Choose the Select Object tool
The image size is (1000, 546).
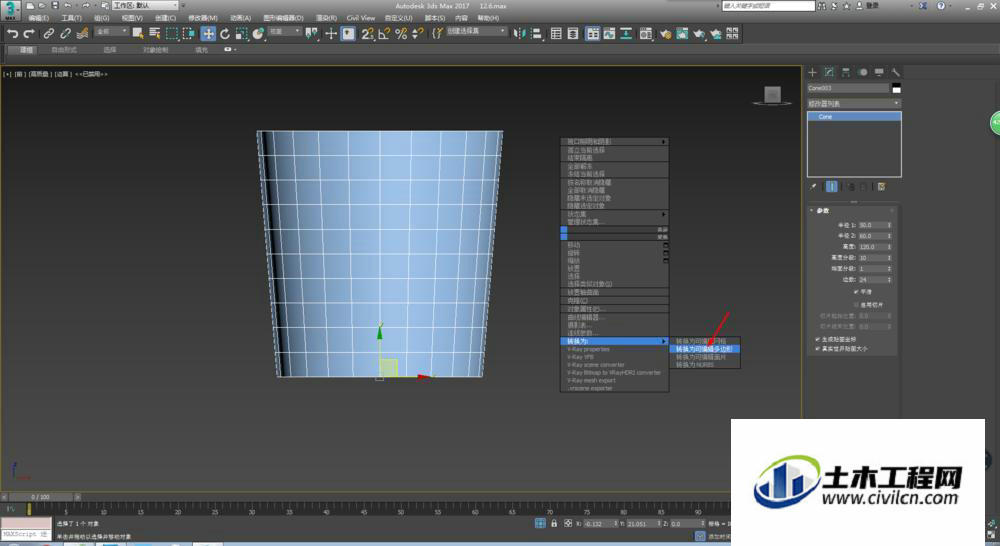click(x=138, y=34)
